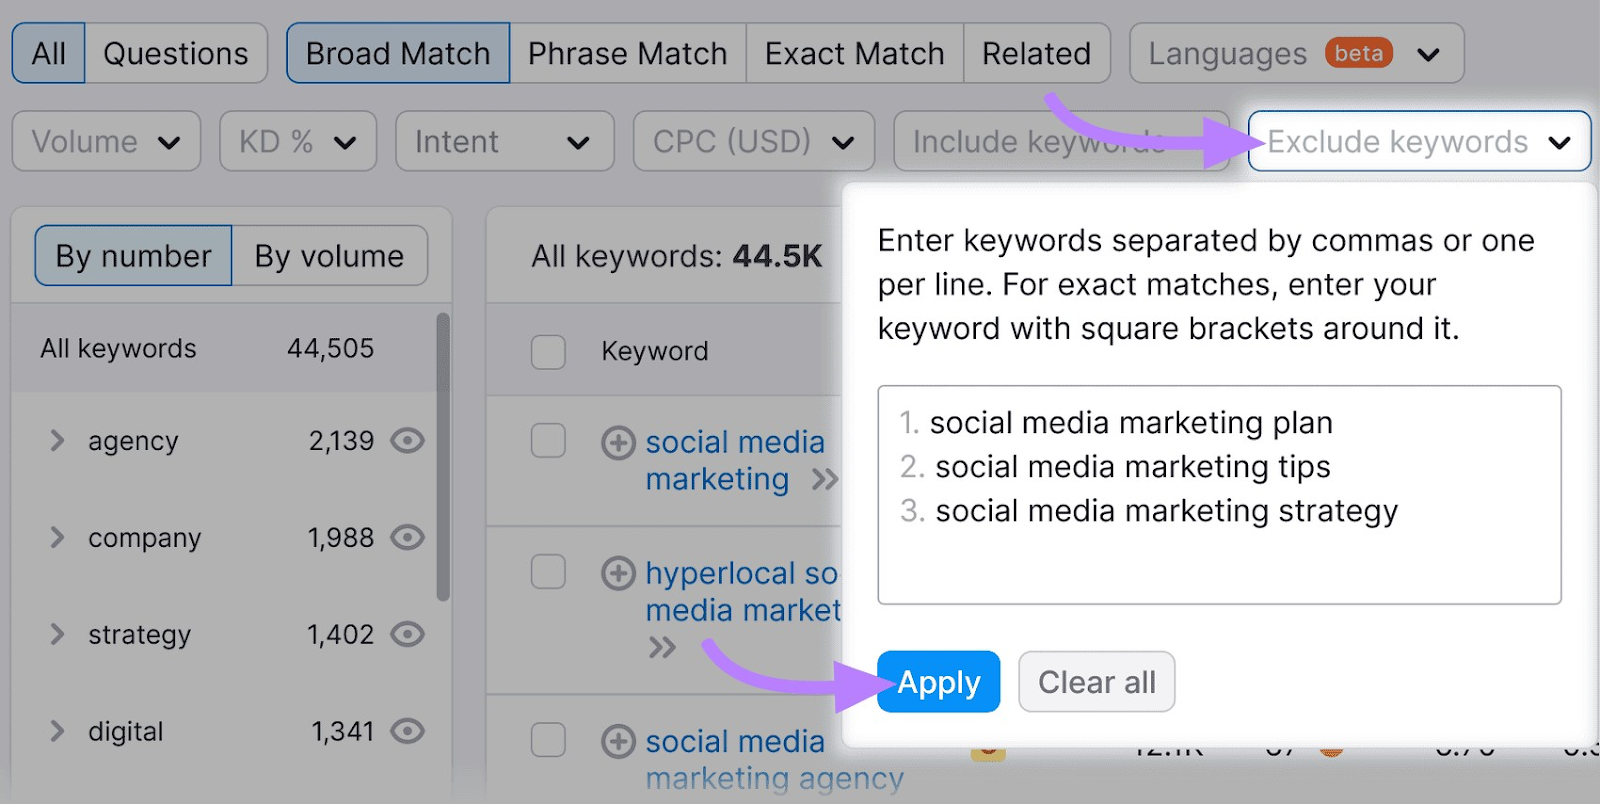This screenshot has width=1600, height=804.
Task: Check the select-all box beside Keyword header
Action: 548,352
